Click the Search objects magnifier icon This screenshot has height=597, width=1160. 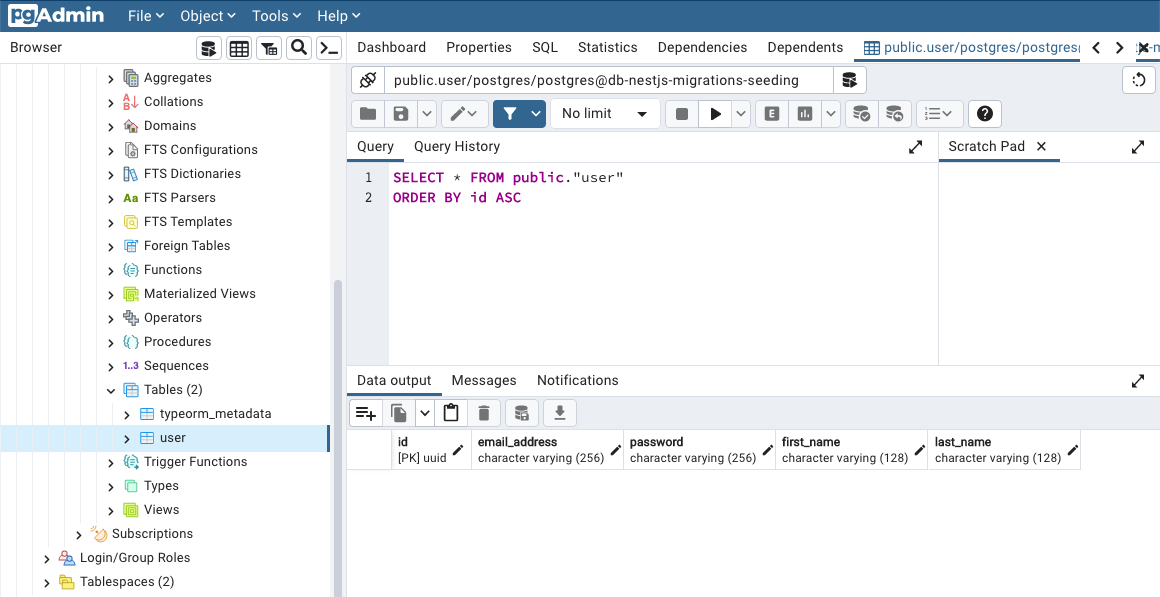298,47
